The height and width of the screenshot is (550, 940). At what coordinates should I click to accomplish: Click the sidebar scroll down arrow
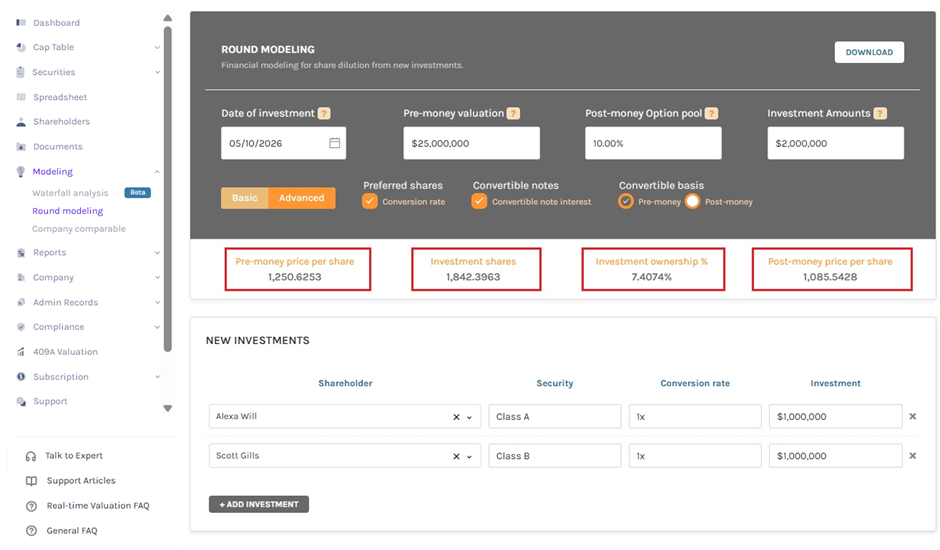point(168,408)
